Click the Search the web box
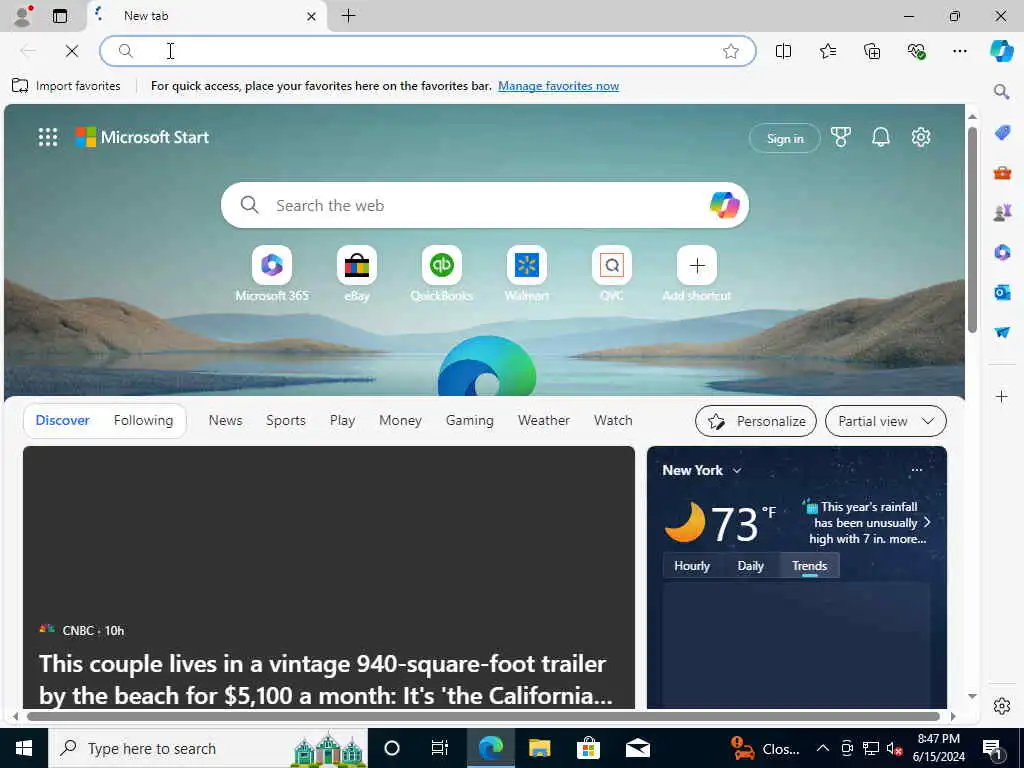Screen dimensions: 1024x768 pyautogui.click(x=485, y=205)
